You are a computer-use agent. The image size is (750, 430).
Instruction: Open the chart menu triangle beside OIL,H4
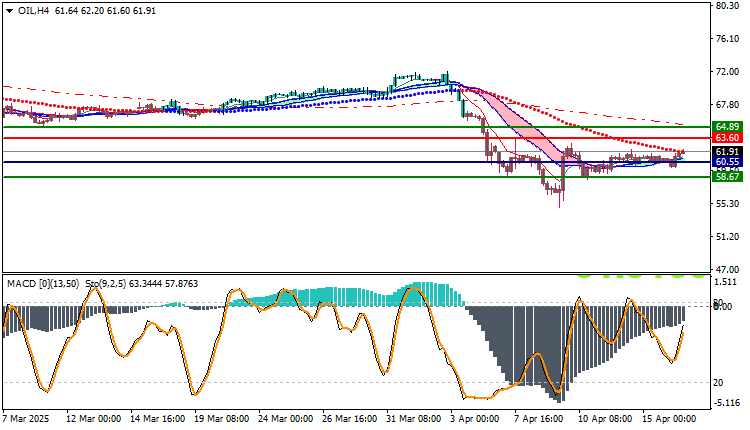coord(10,11)
